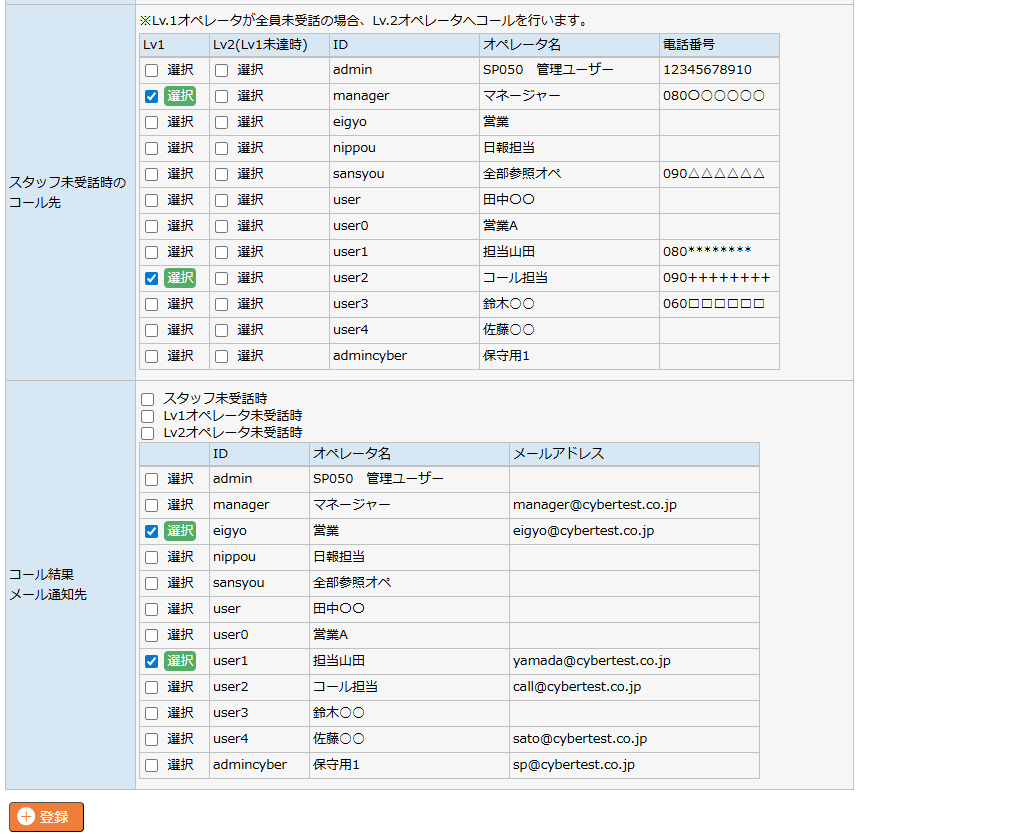Click green 選択 label in manager Lv1 cell

click(179, 96)
